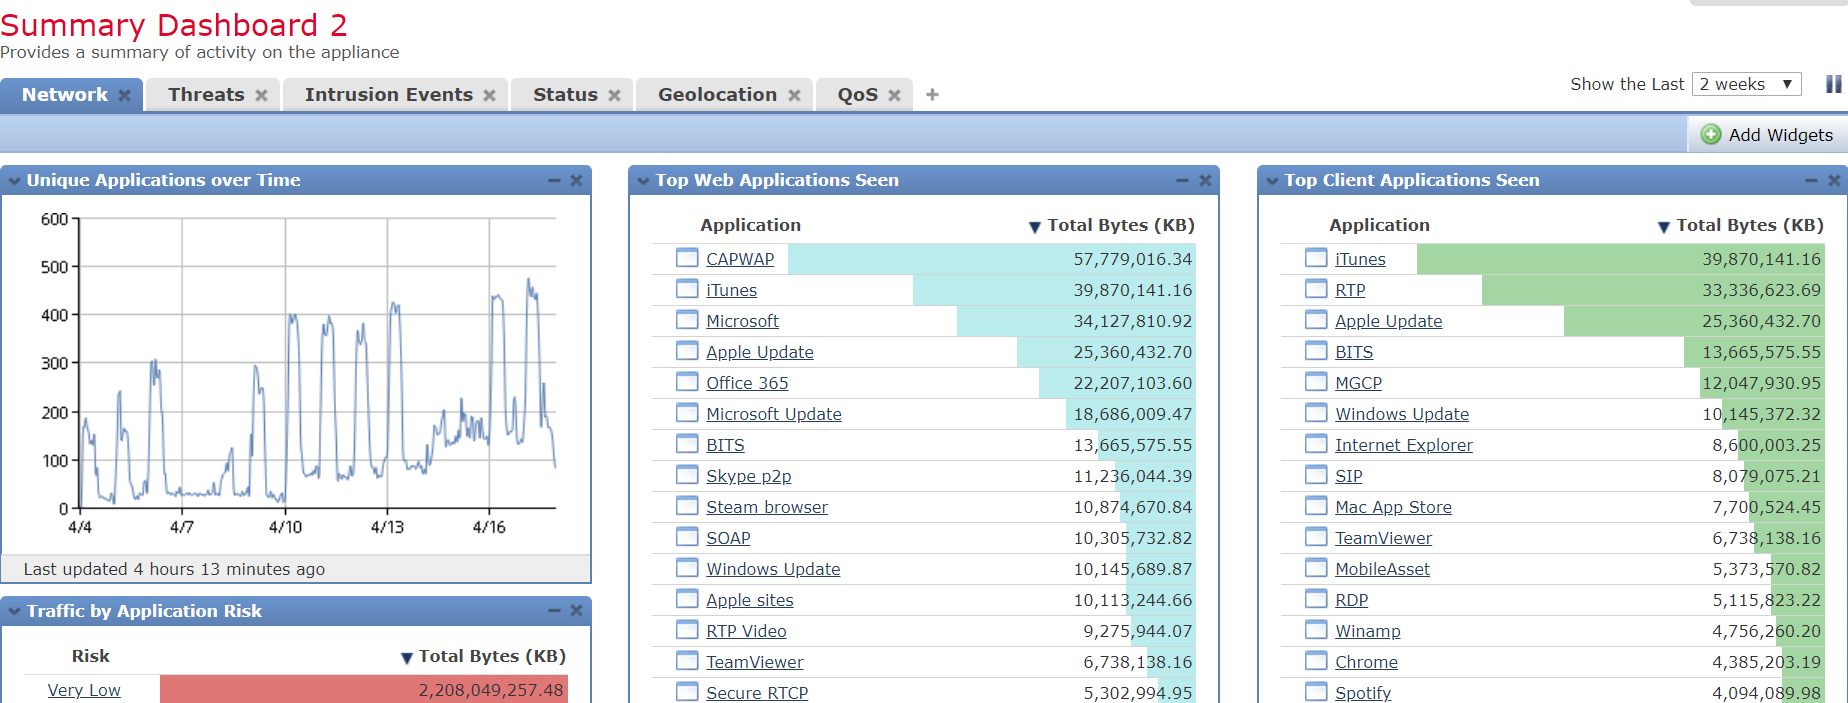Minimize the Traffic by Application Risk widget
The image size is (1848, 703).
pyautogui.click(x=554, y=611)
